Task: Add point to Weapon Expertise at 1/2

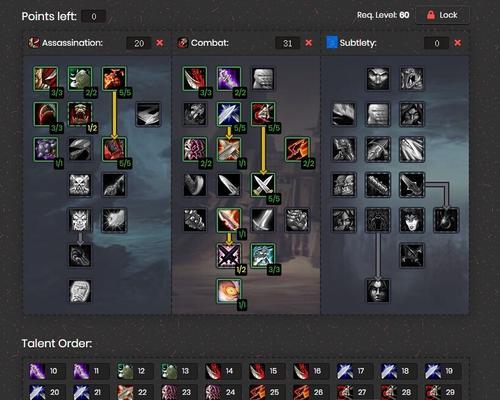Action: tap(229, 256)
